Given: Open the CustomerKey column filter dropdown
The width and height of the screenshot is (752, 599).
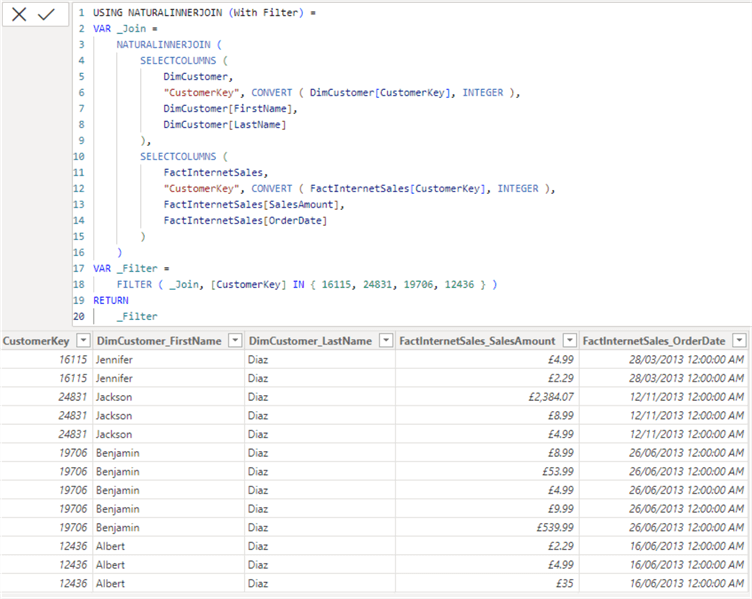Looking at the screenshot, I should pos(83,341).
